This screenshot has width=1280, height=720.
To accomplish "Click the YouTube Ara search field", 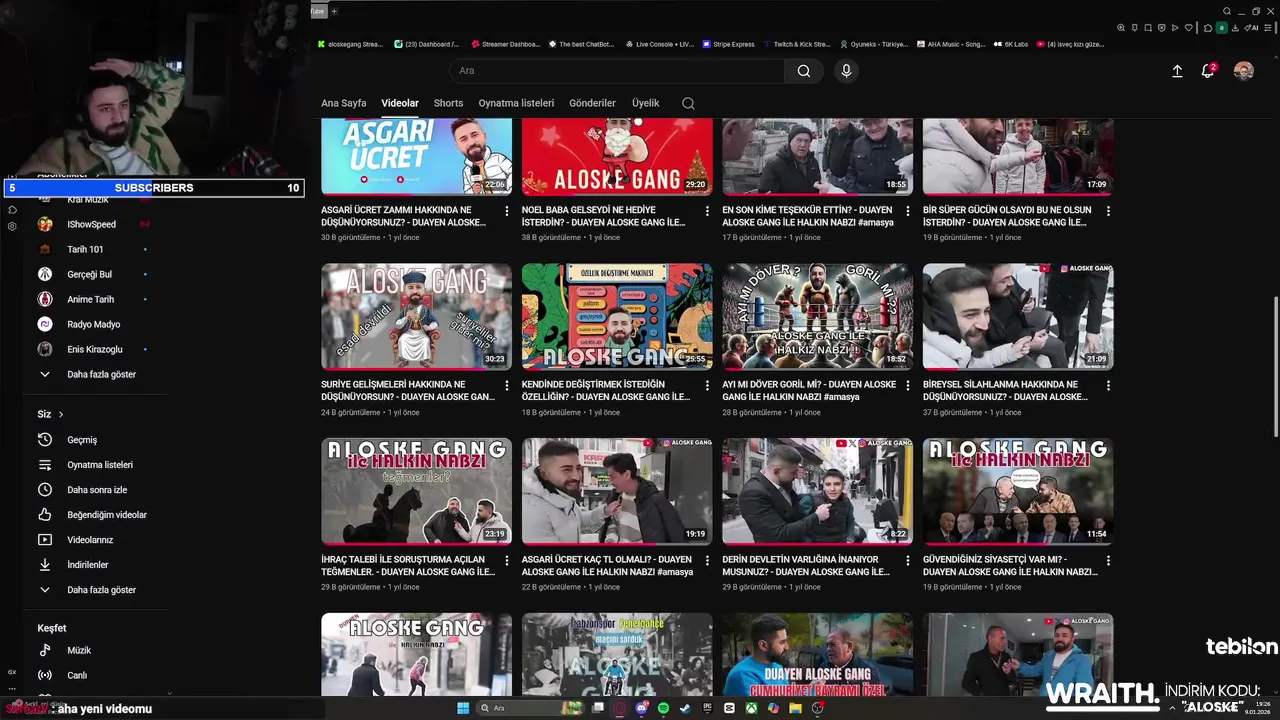I will [x=617, y=71].
